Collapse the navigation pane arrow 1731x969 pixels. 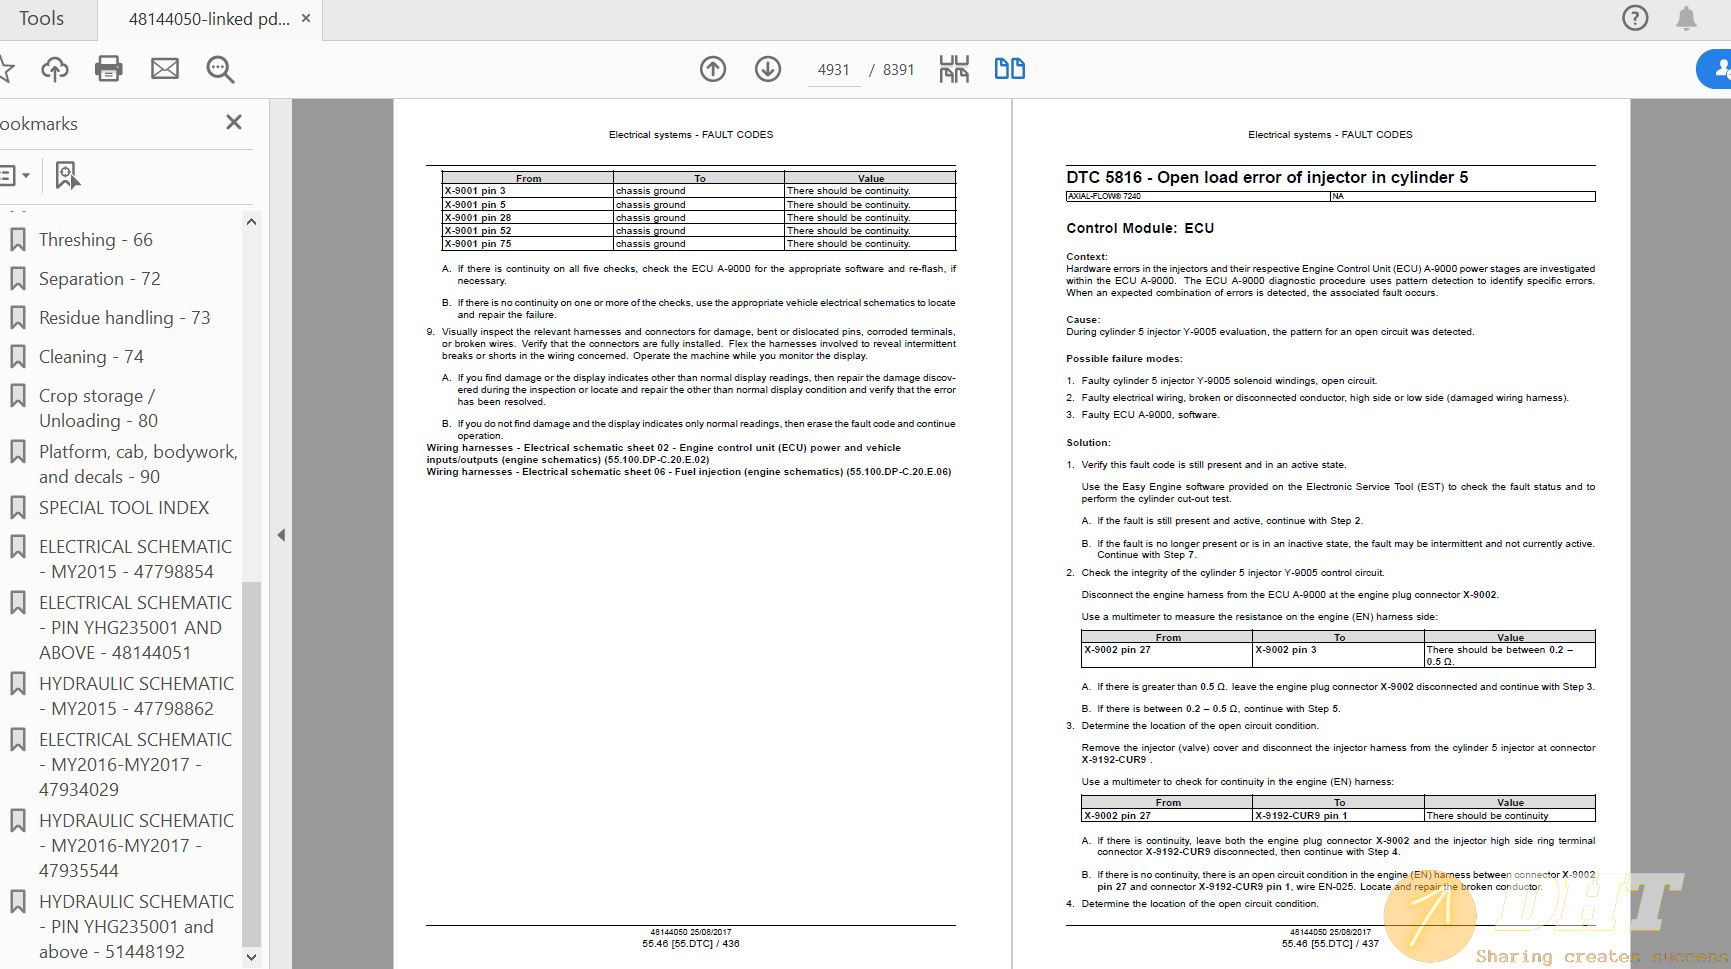pos(281,535)
